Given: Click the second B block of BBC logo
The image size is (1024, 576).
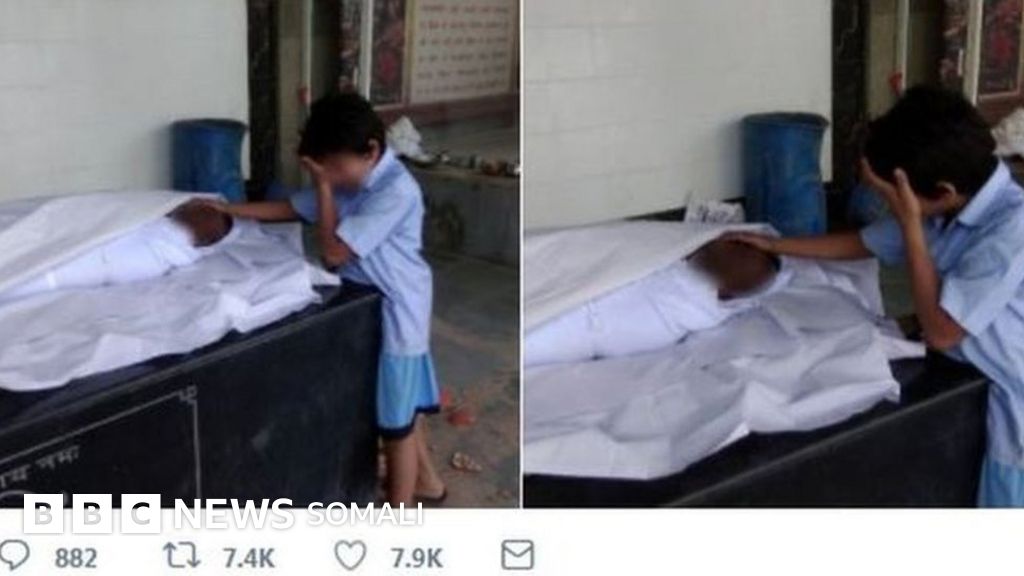Looking at the screenshot, I should 92,514.
